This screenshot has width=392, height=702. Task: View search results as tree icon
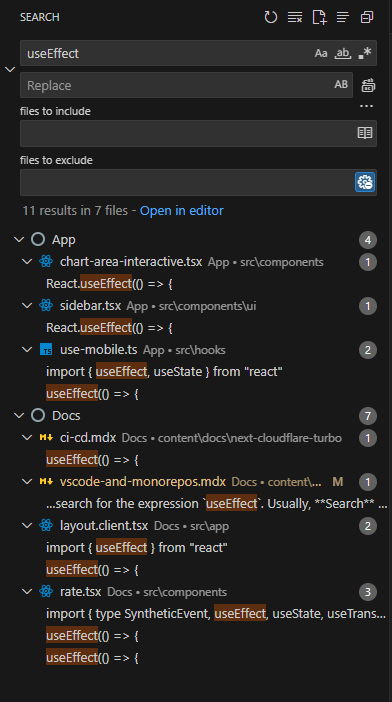click(343, 17)
